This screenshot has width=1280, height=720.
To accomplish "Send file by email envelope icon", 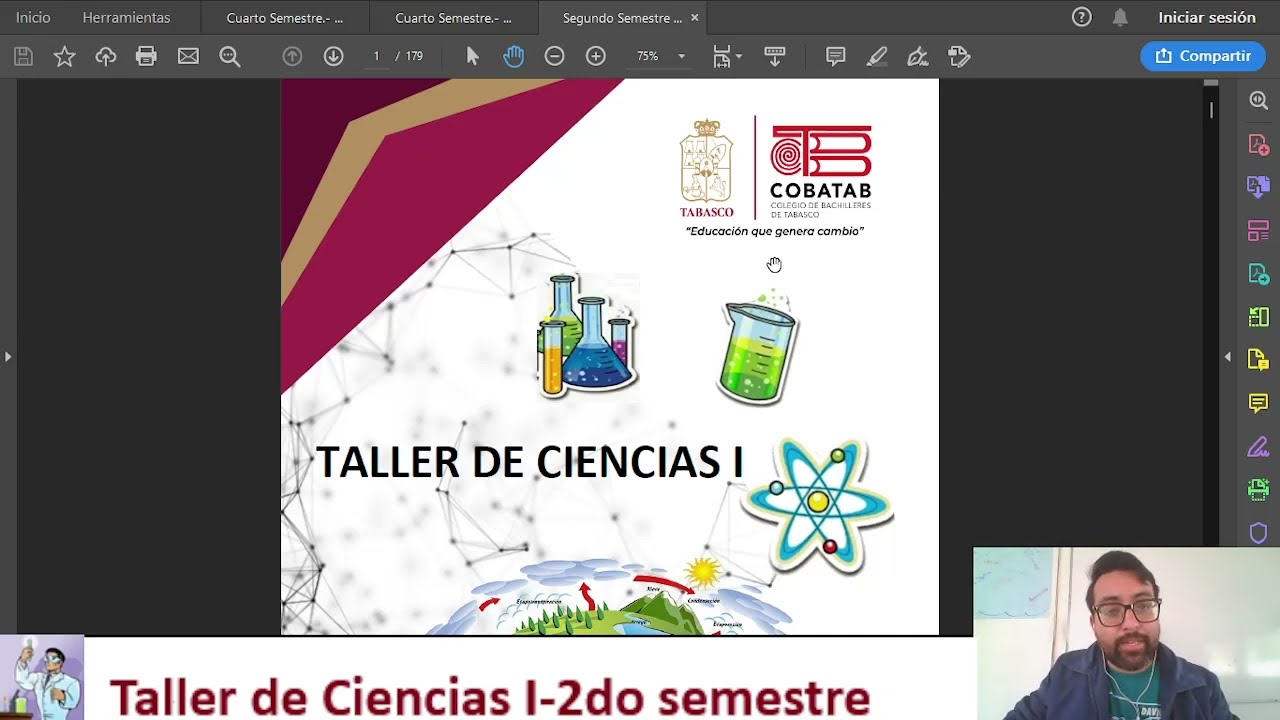I will (188, 57).
